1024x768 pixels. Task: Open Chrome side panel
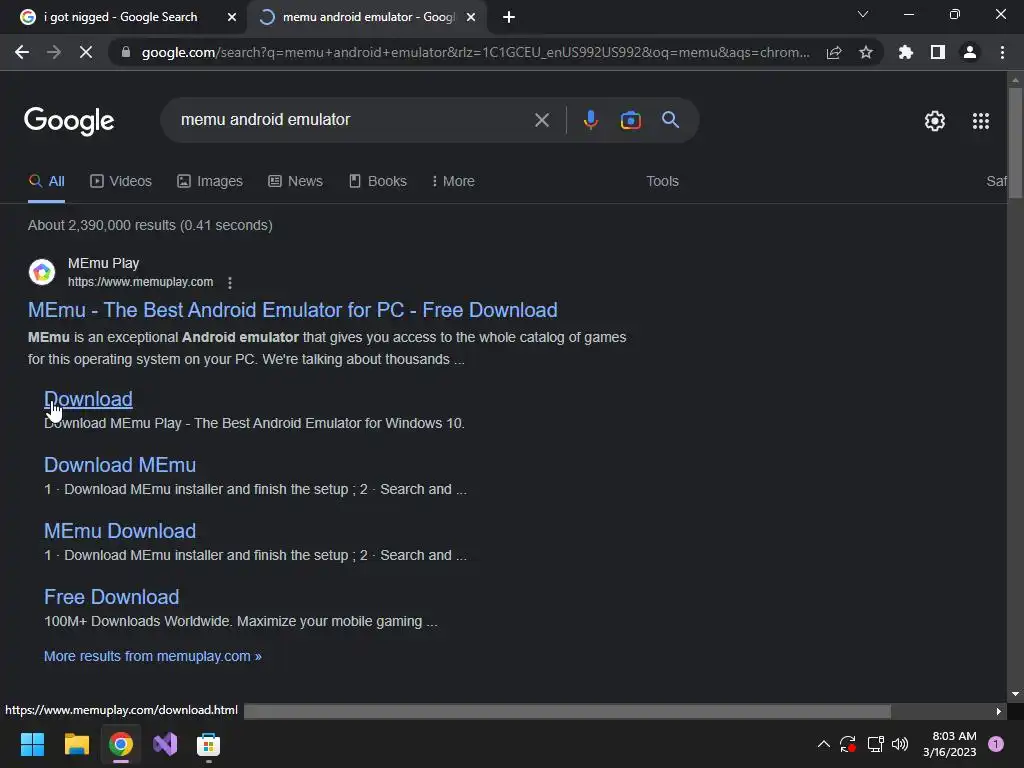[x=938, y=52]
